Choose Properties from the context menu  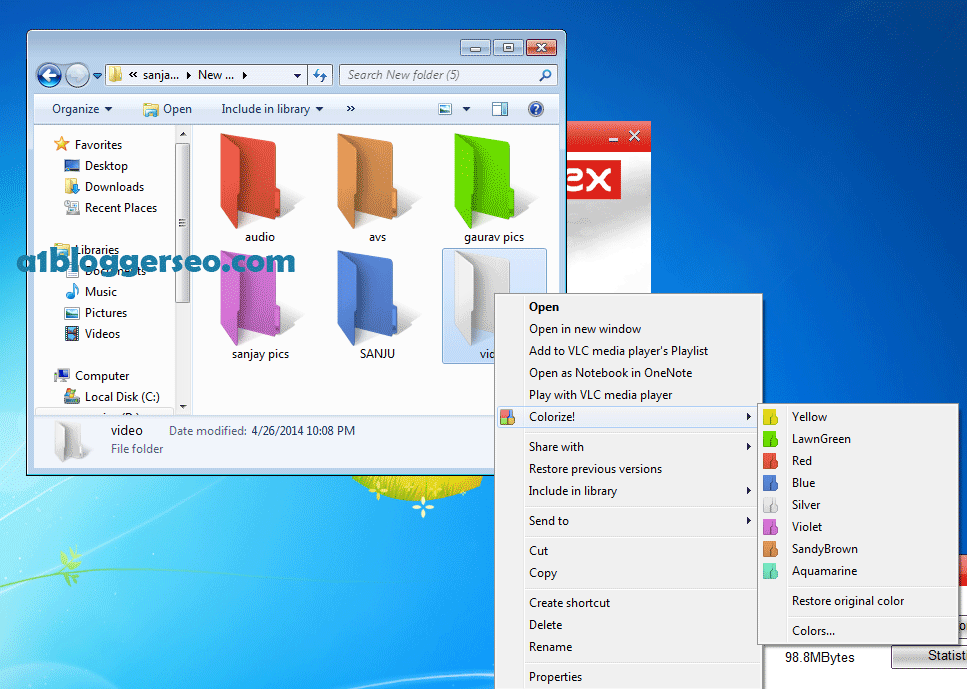555,677
